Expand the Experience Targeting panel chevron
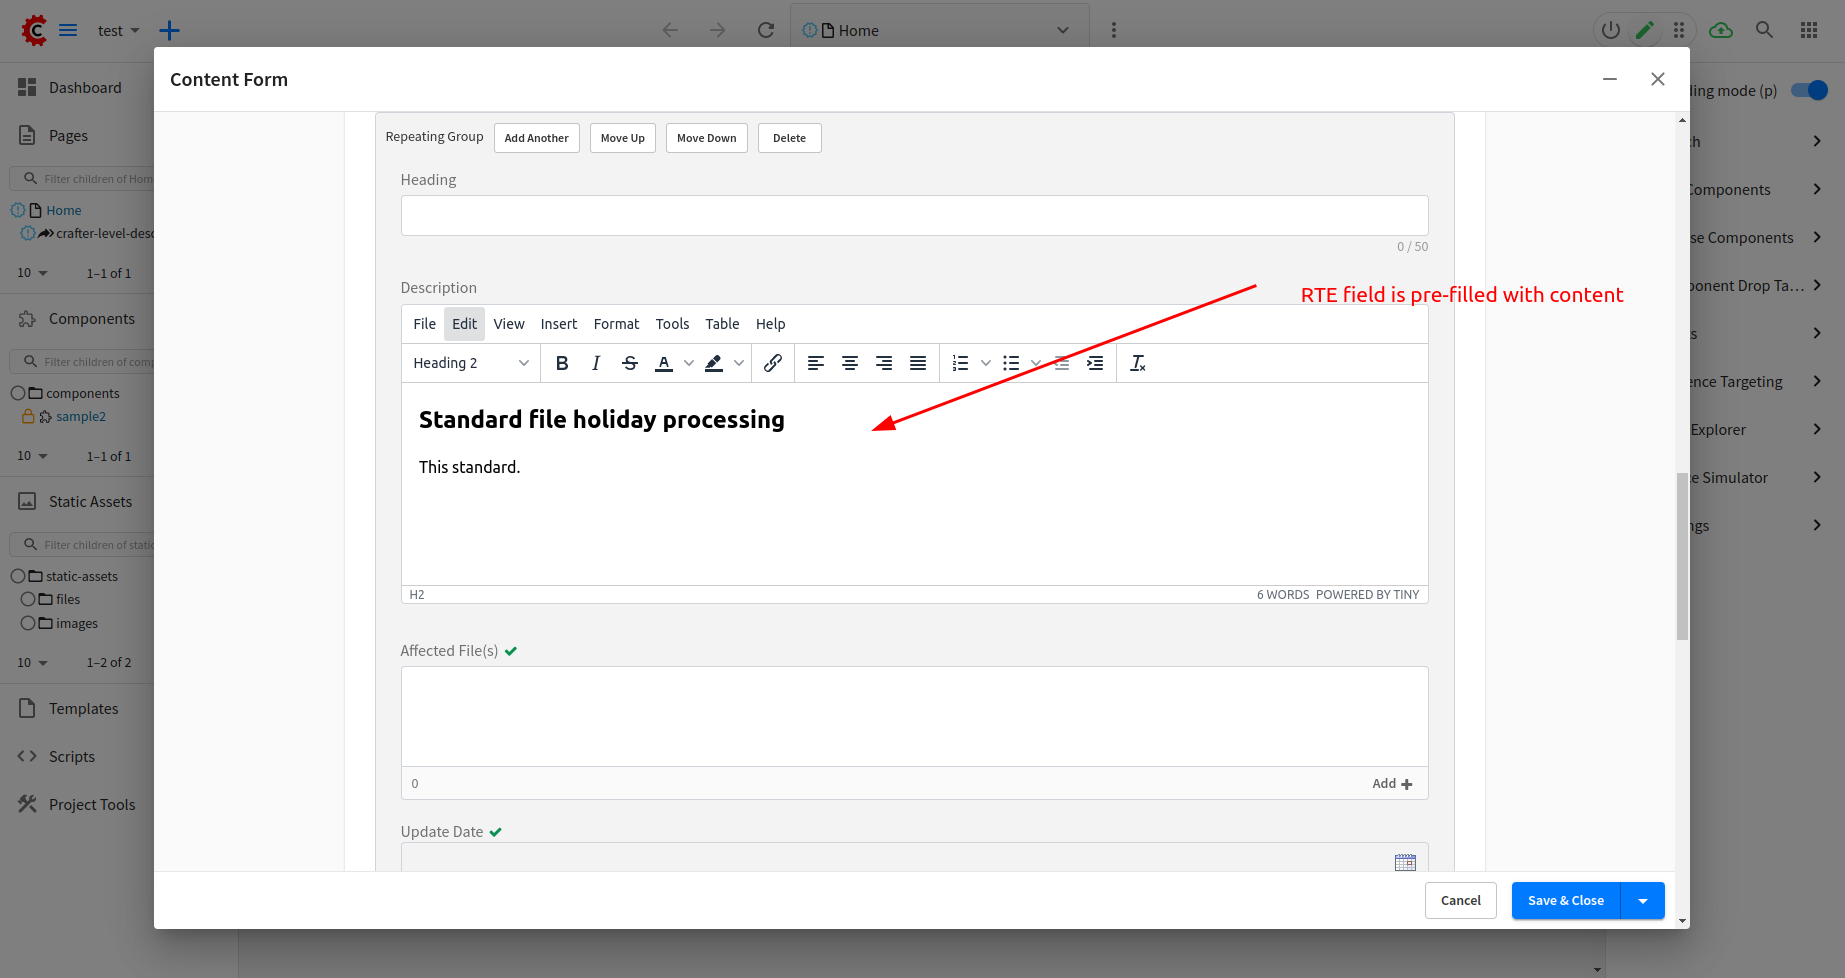 1817,381
